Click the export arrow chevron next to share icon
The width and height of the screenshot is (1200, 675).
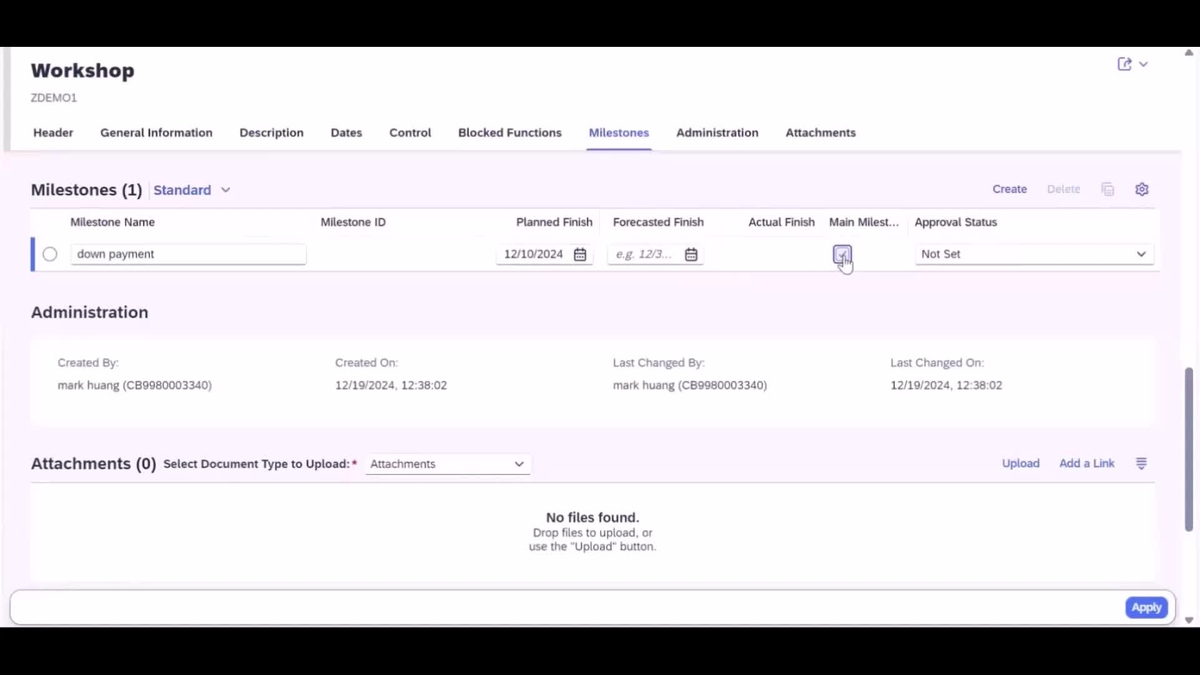coord(1143,64)
